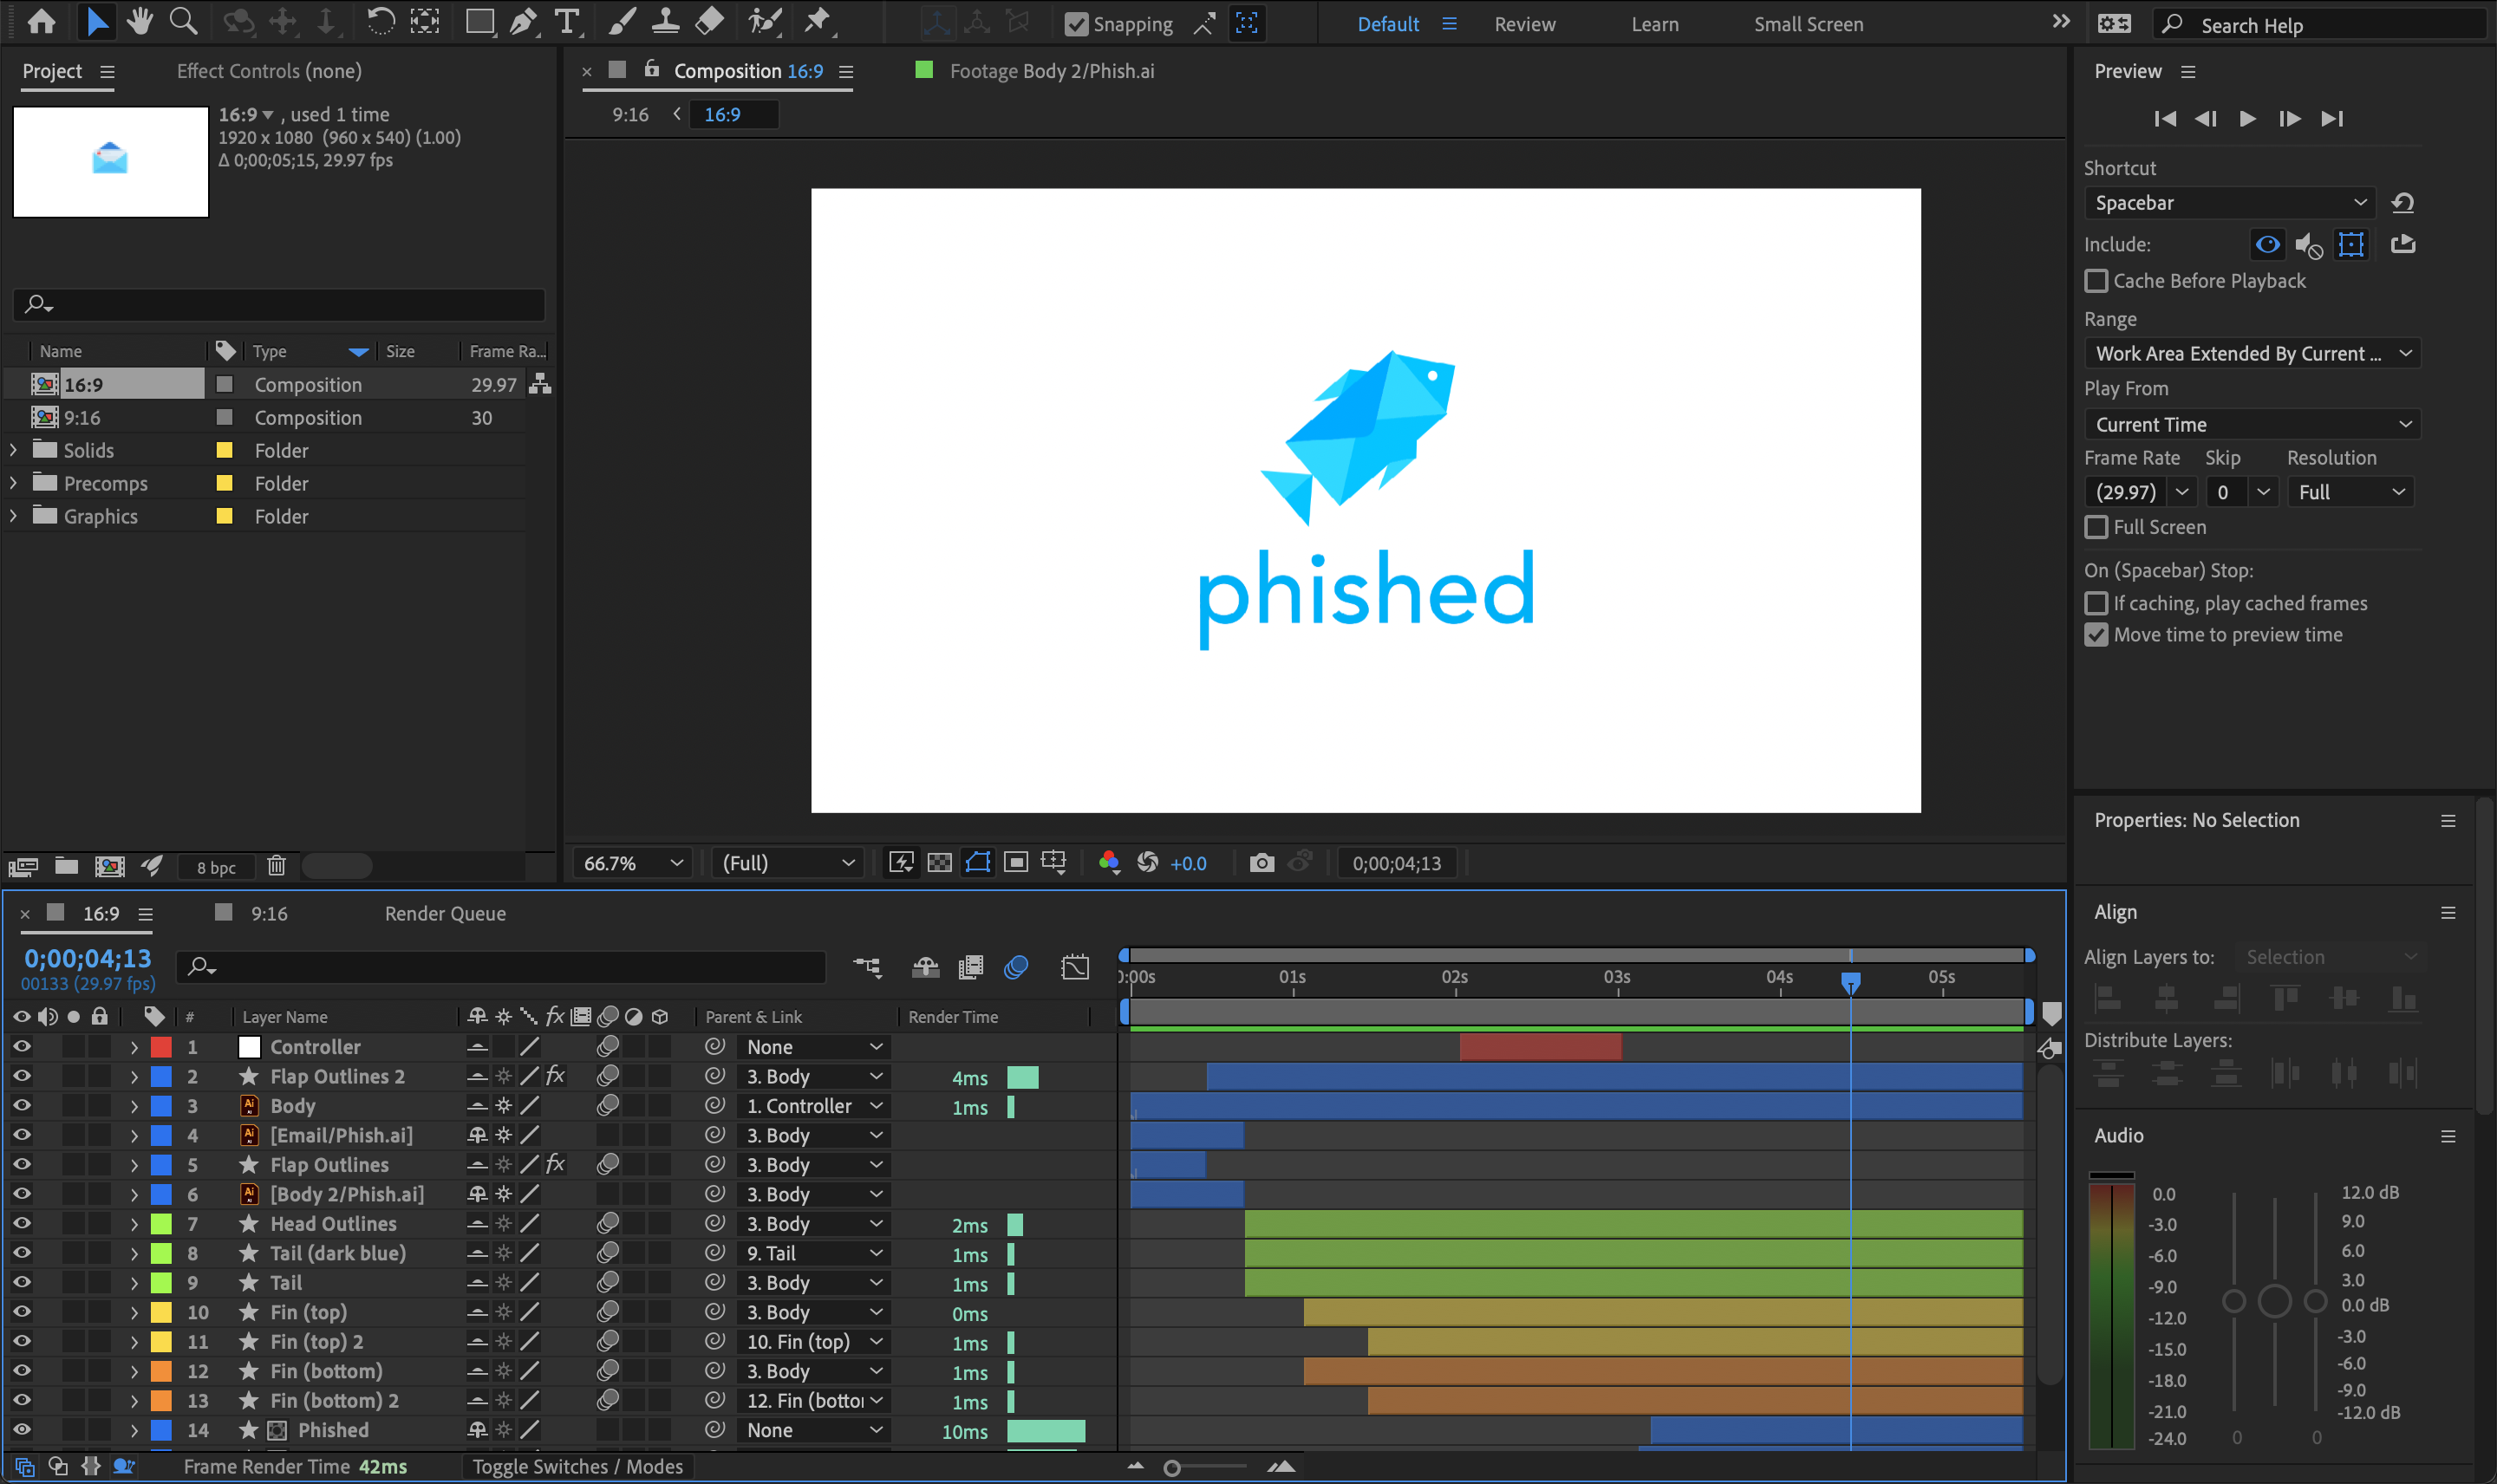
Task: Open the viewer magnification dropdown 66.7%
Action: pos(633,863)
